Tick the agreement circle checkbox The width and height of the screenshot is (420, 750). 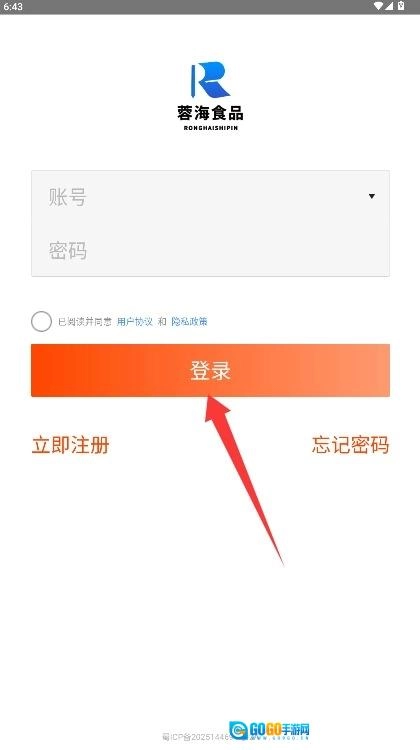pyautogui.click(x=41, y=321)
